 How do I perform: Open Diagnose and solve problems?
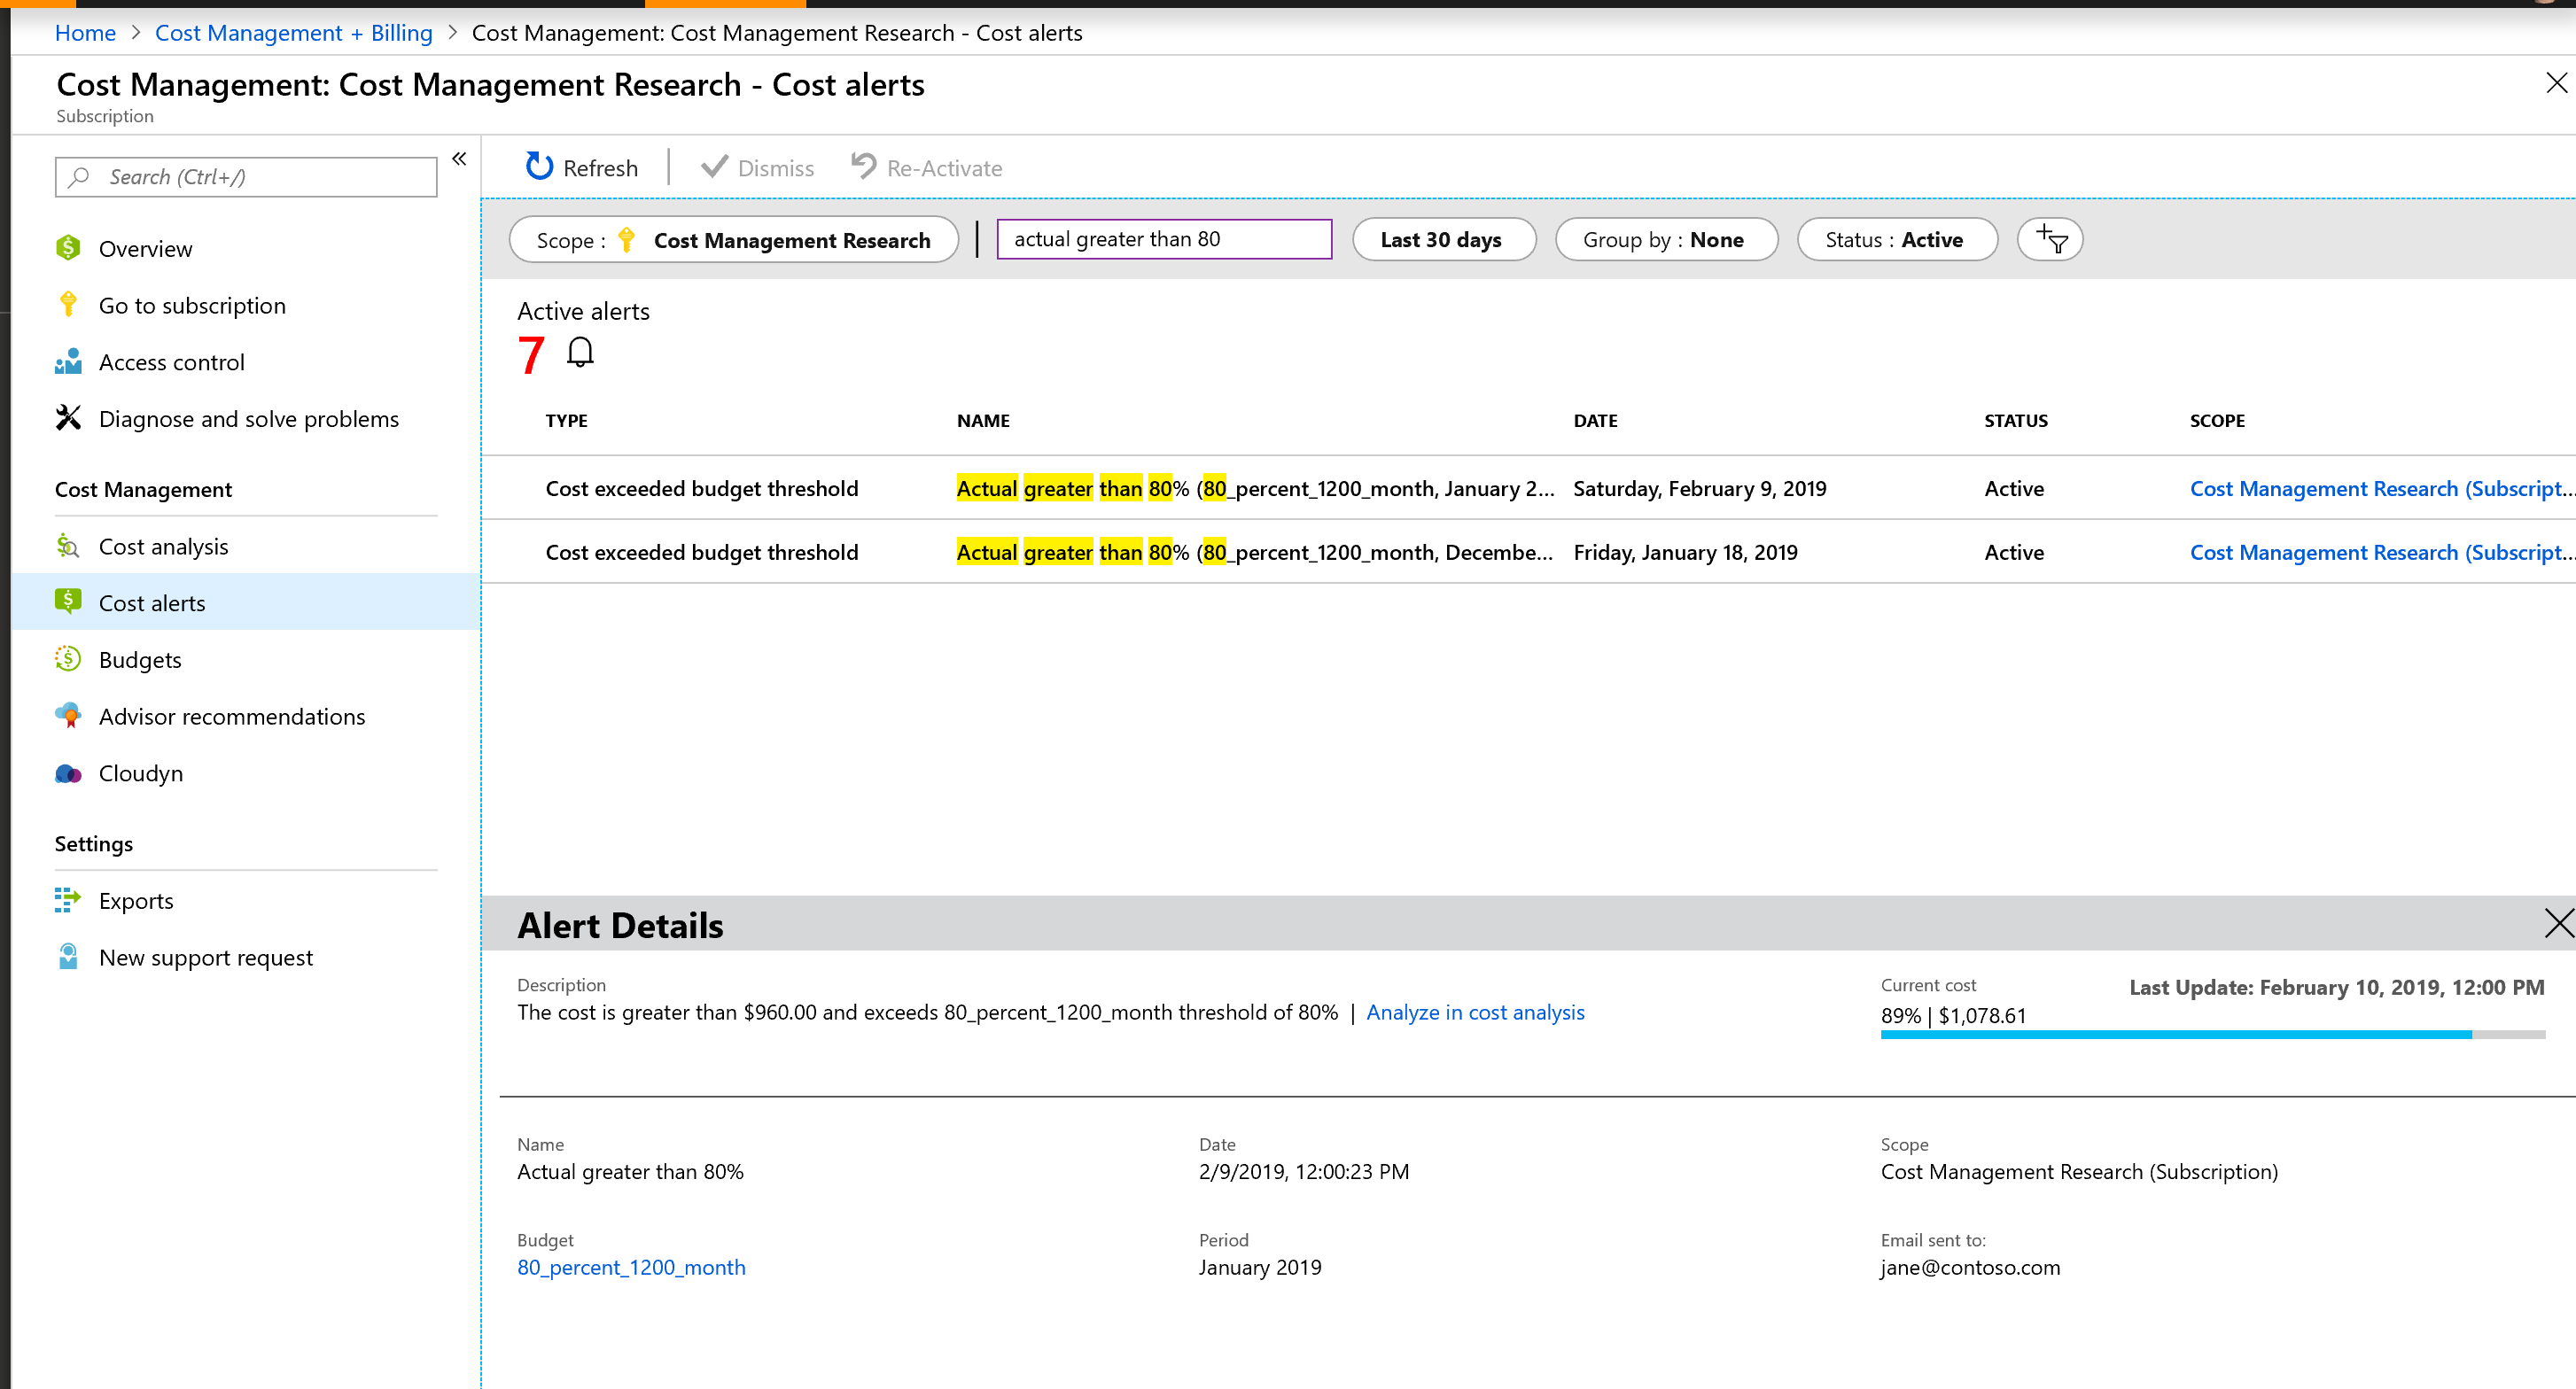(x=249, y=418)
